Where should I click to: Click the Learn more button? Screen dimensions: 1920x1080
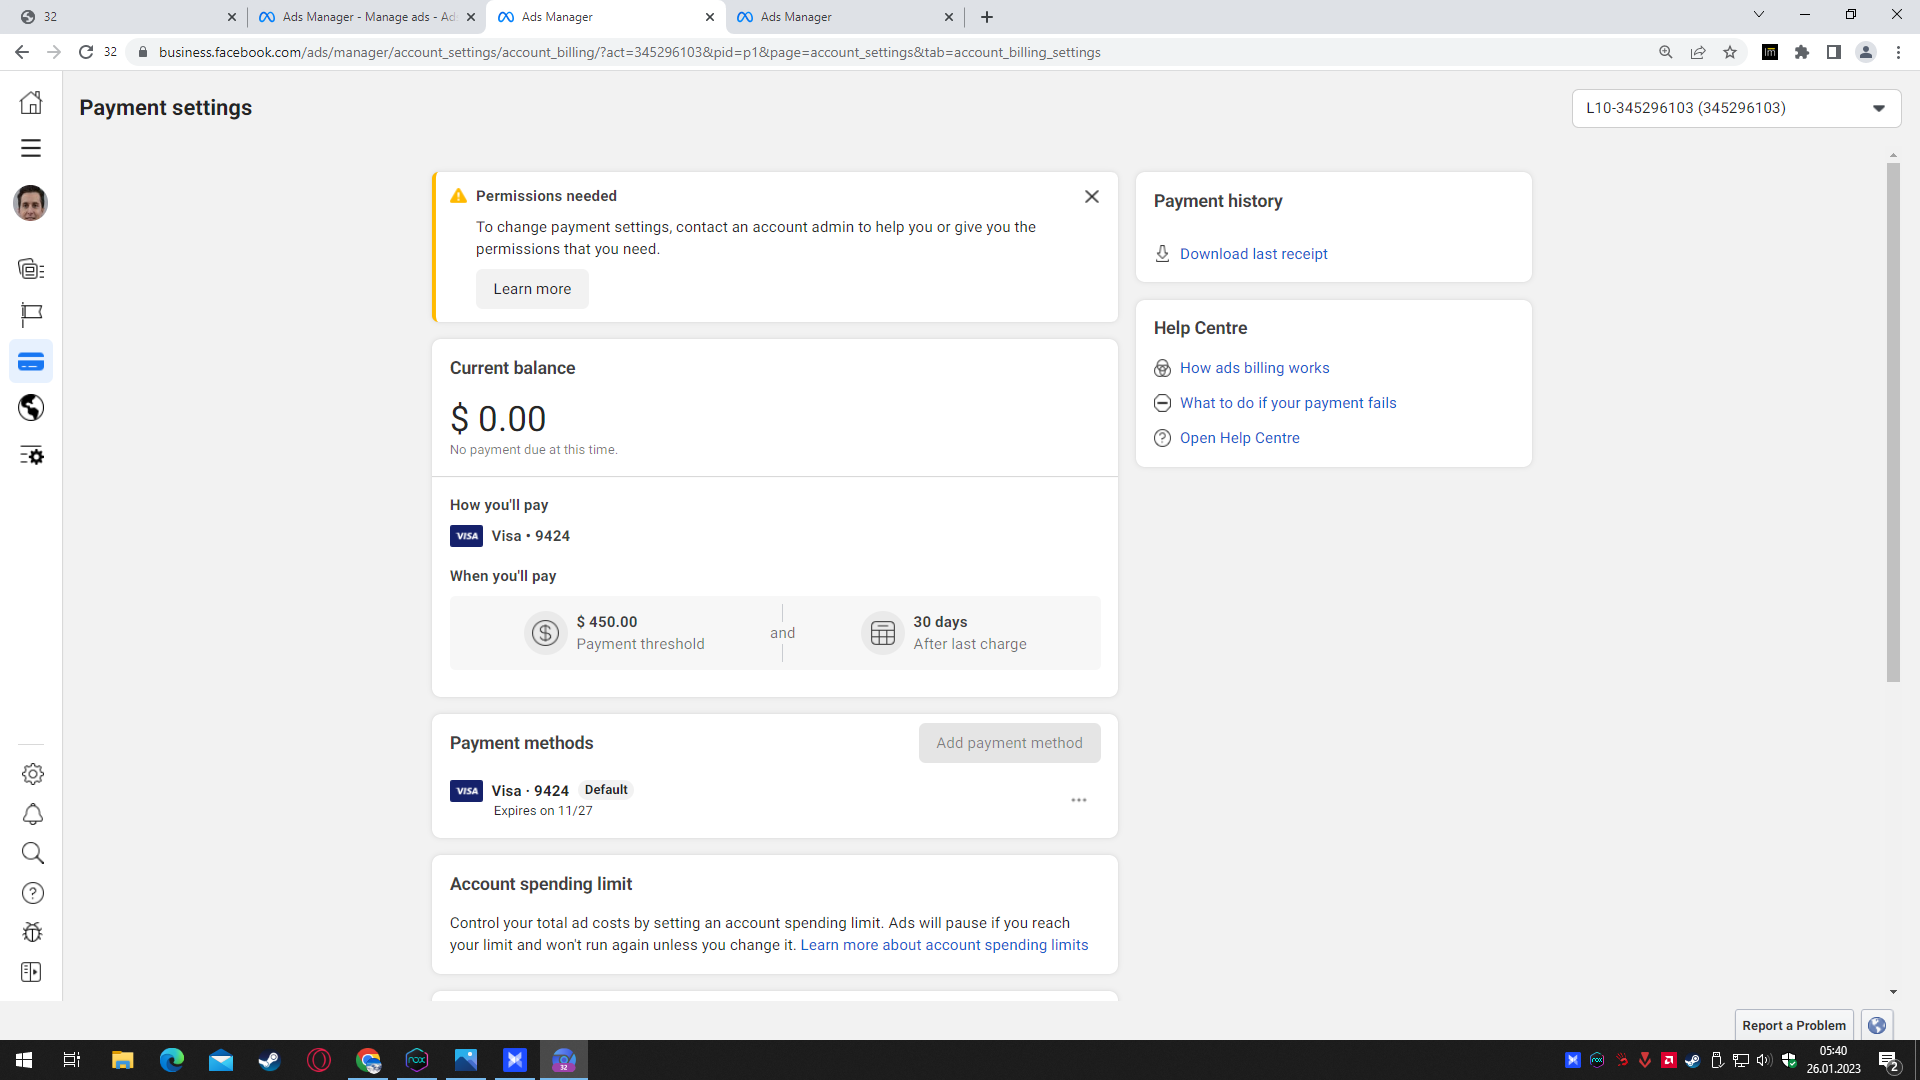click(x=532, y=289)
